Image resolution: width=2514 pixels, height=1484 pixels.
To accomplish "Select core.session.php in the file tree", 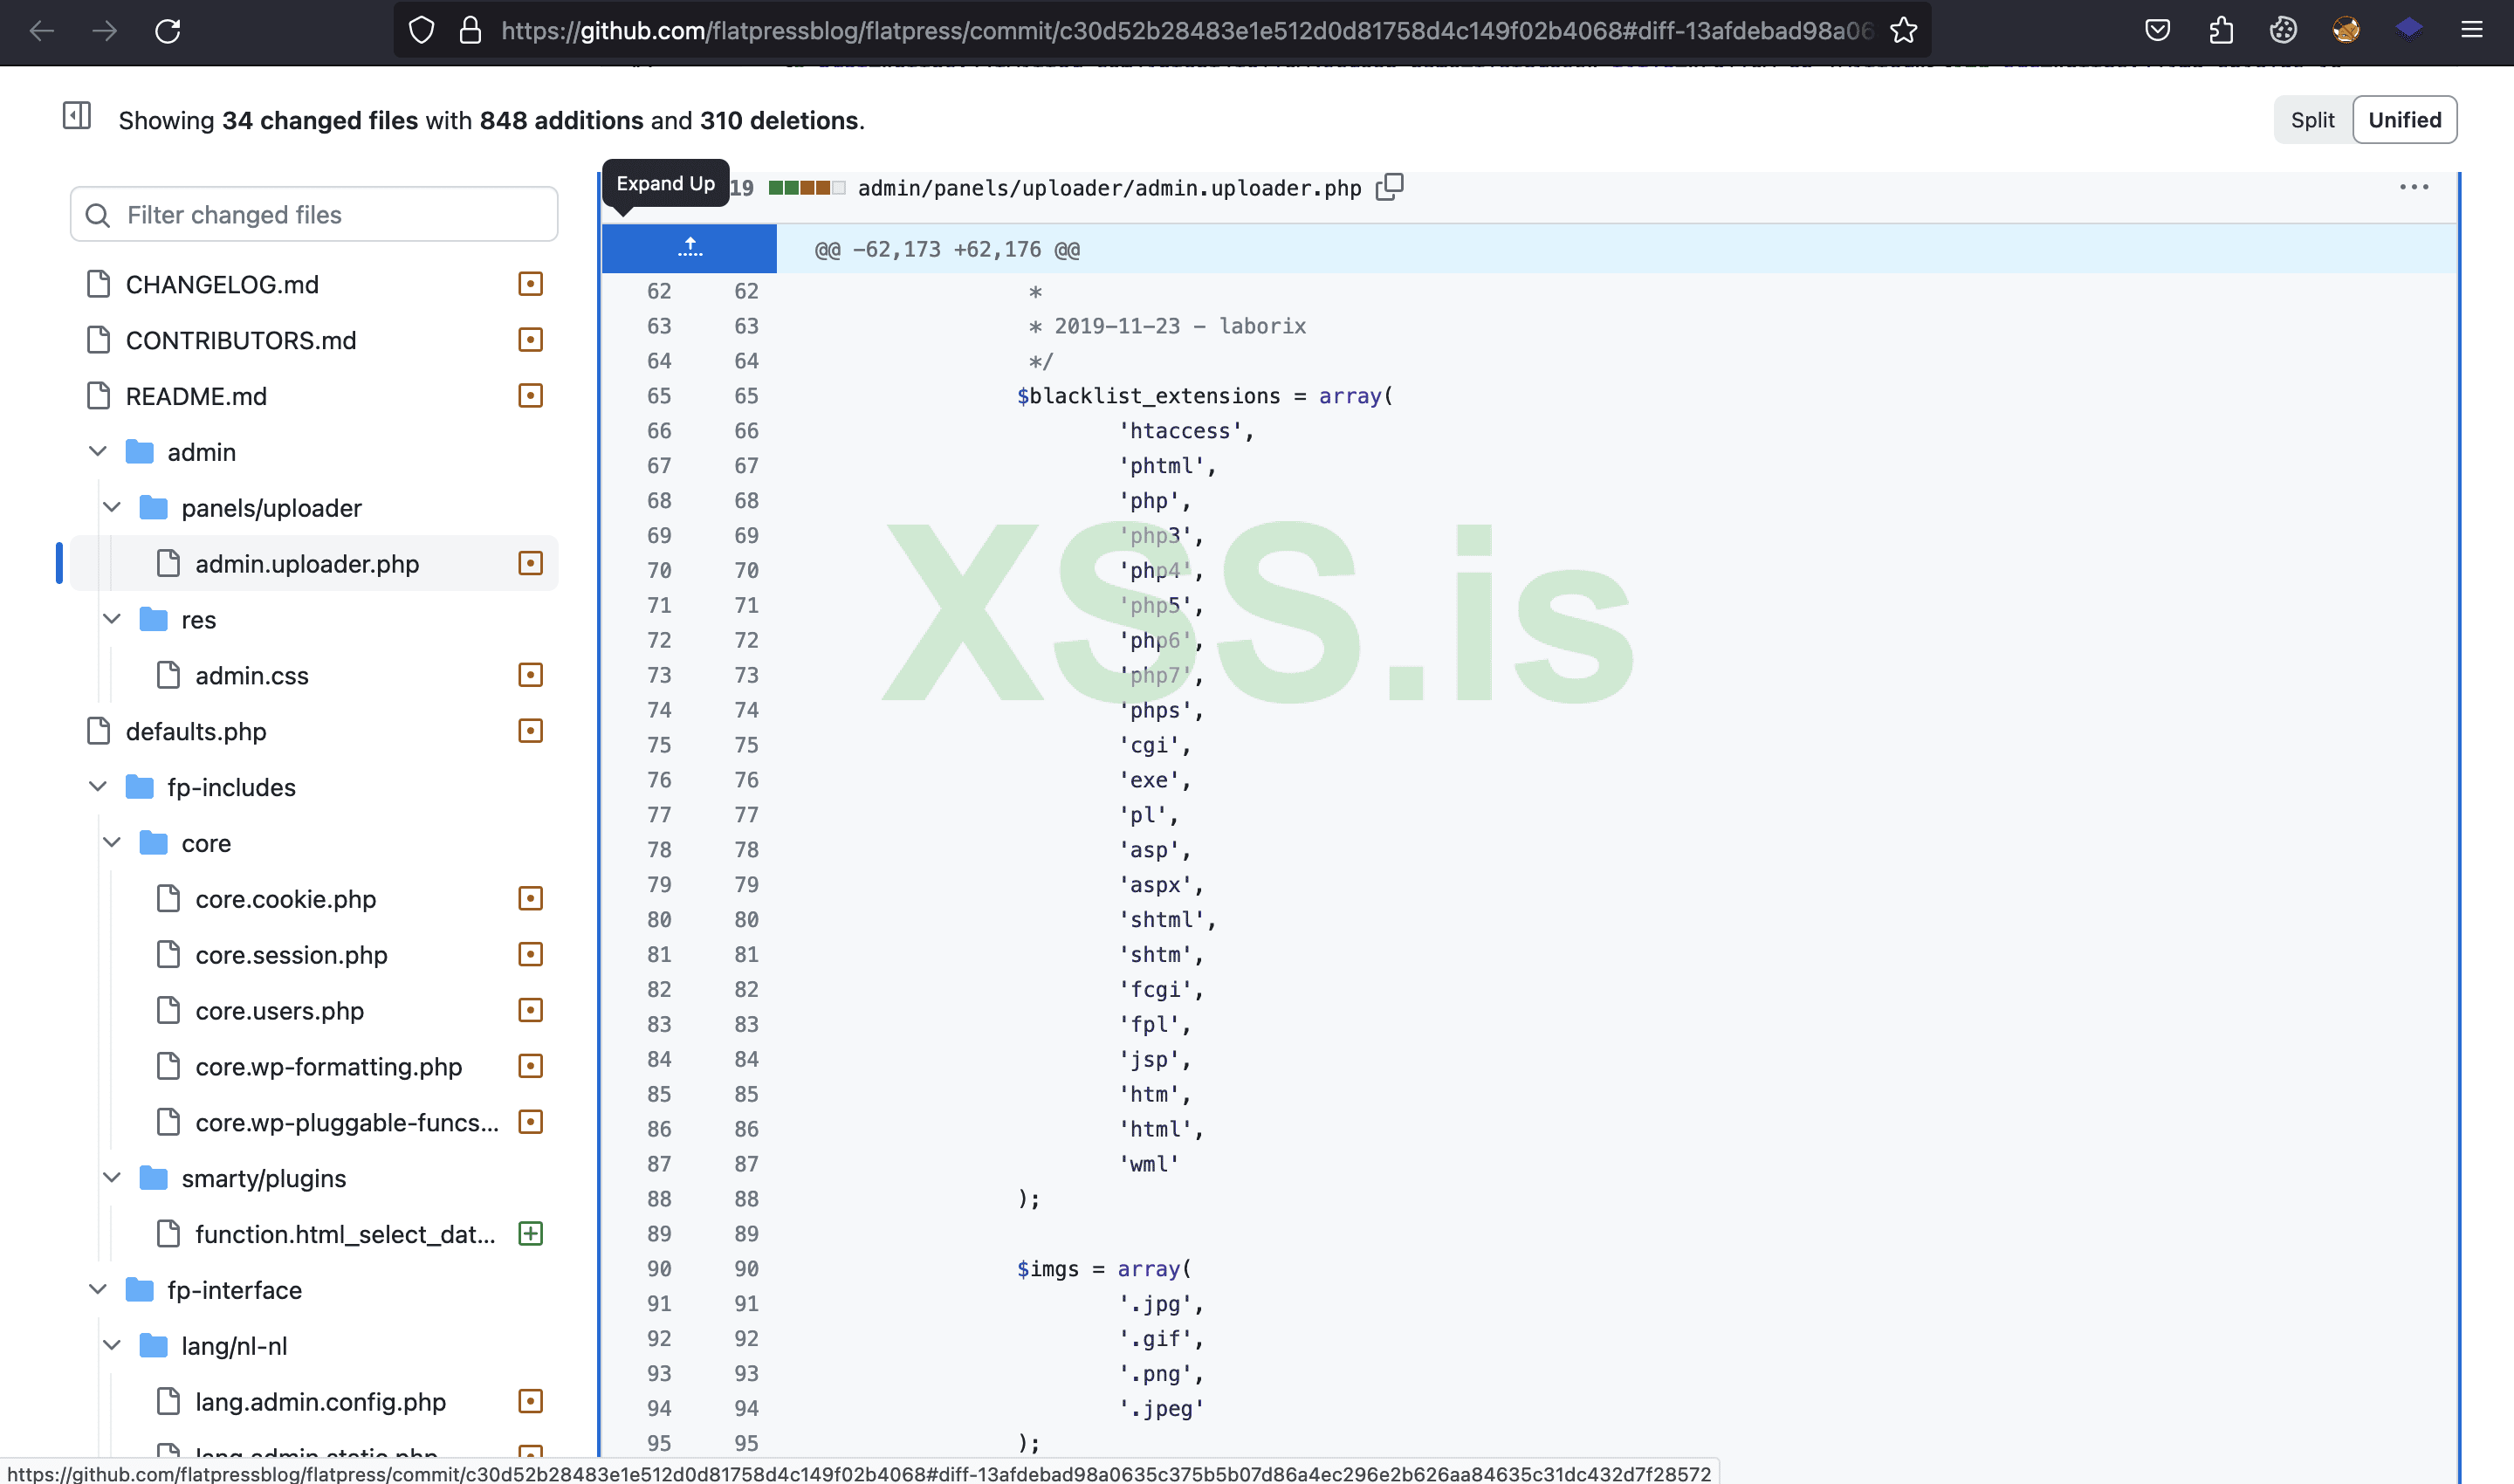I will pos(291,954).
